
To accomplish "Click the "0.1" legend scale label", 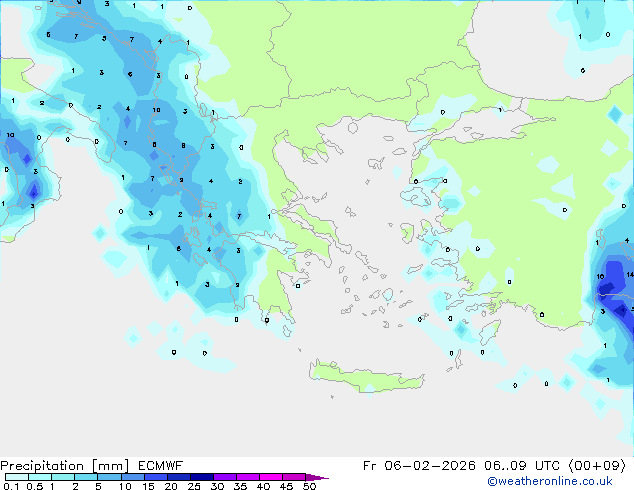I will click(11, 486).
